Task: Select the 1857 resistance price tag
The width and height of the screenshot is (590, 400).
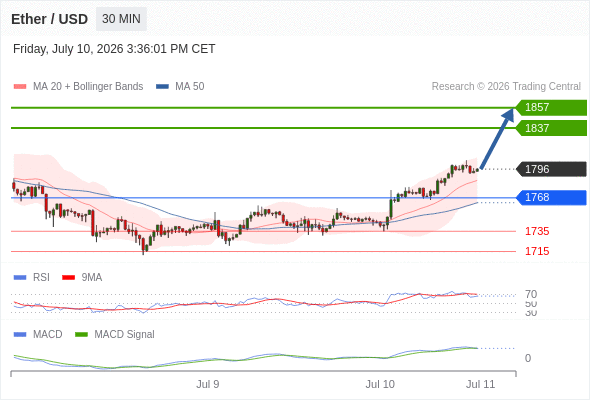Action: click(x=551, y=108)
